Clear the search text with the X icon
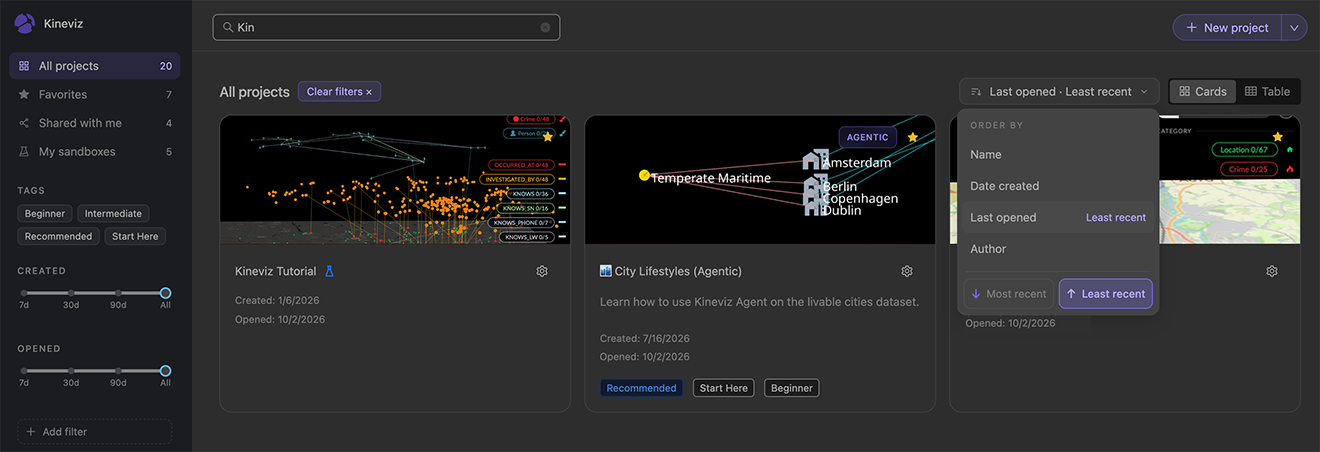Viewport: 1320px width, 452px height. click(x=545, y=28)
